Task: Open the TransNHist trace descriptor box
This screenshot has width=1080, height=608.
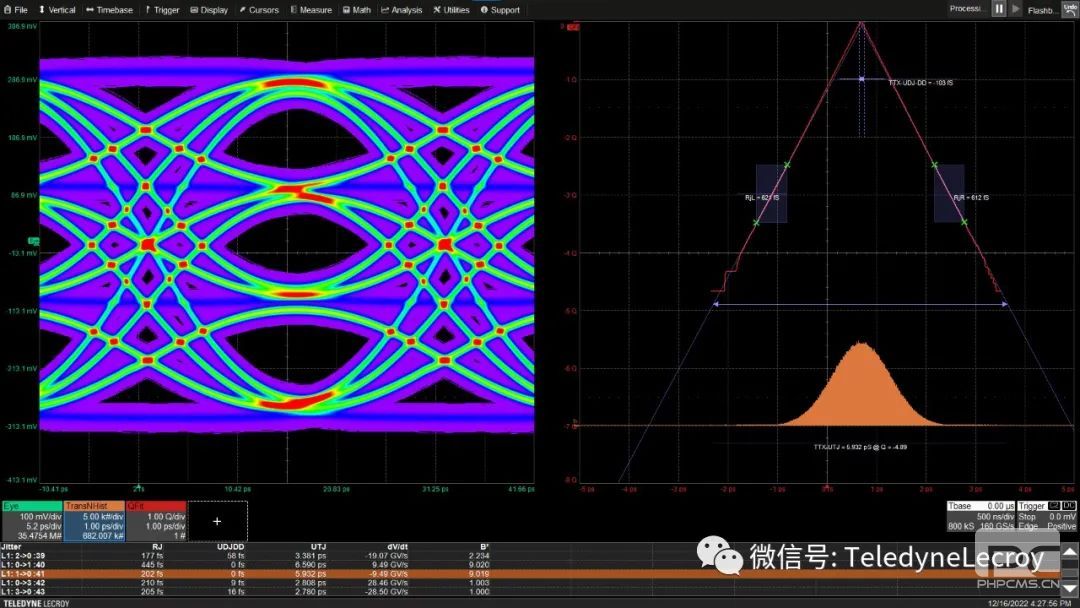Action: click(x=94, y=521)
